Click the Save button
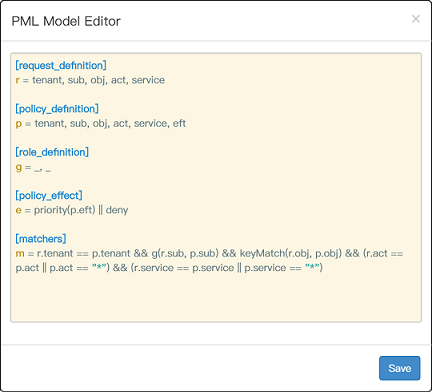This screenshot has width=432, height=392. click(399, 368)
